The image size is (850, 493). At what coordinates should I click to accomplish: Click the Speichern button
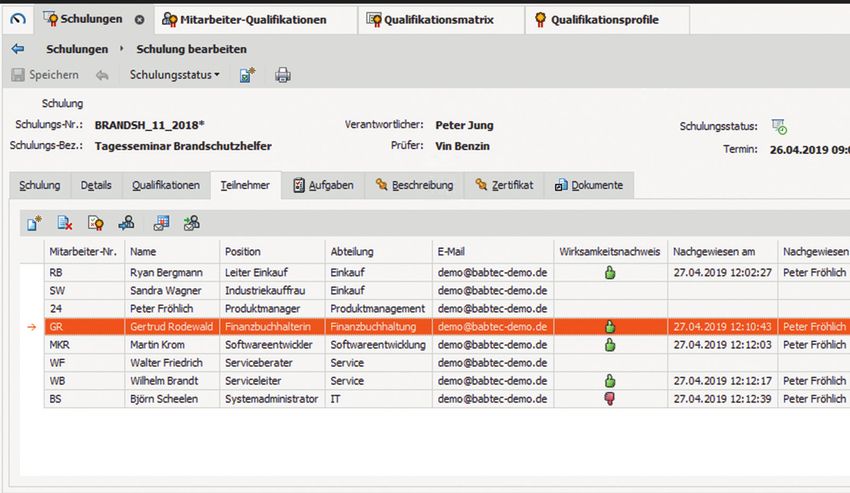tap(45, 75)
